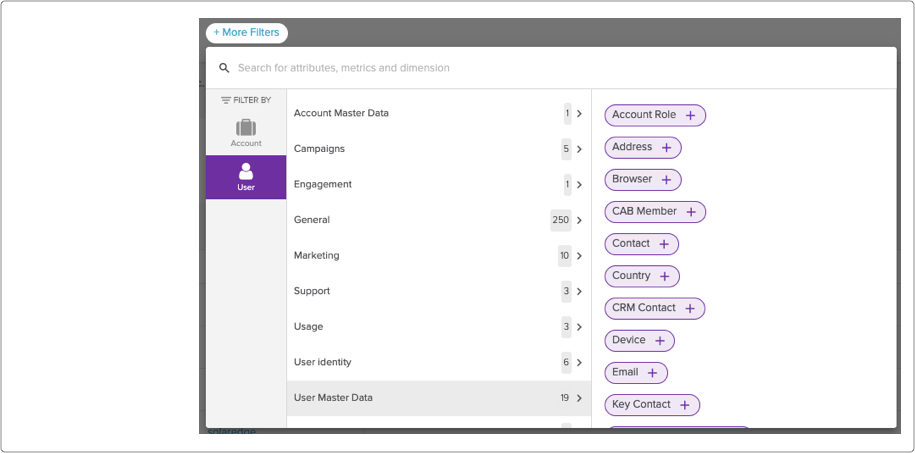Select the Account briefcase icon filter
Viewport: 915px width, 453px height.
[246, 127]
